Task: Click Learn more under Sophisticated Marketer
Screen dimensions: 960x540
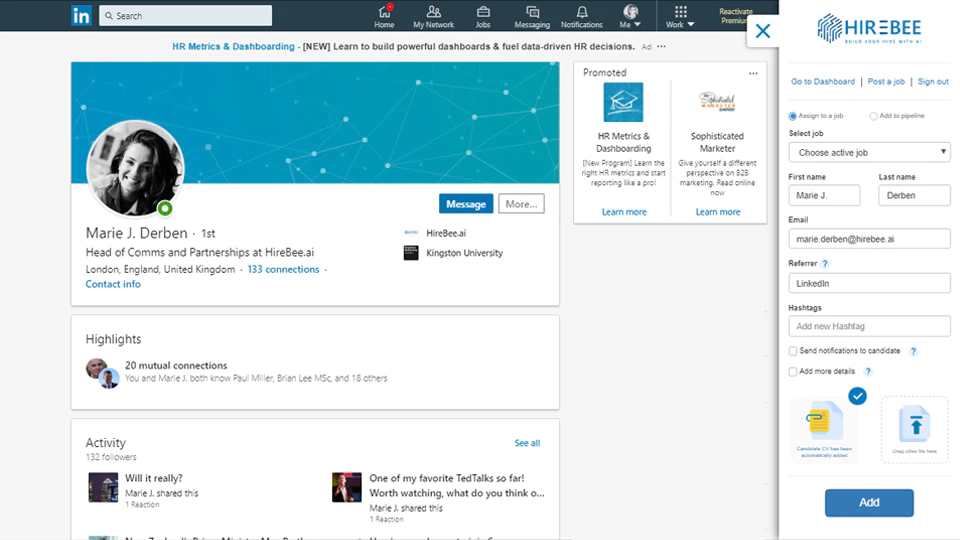Action: coord(718,212)
